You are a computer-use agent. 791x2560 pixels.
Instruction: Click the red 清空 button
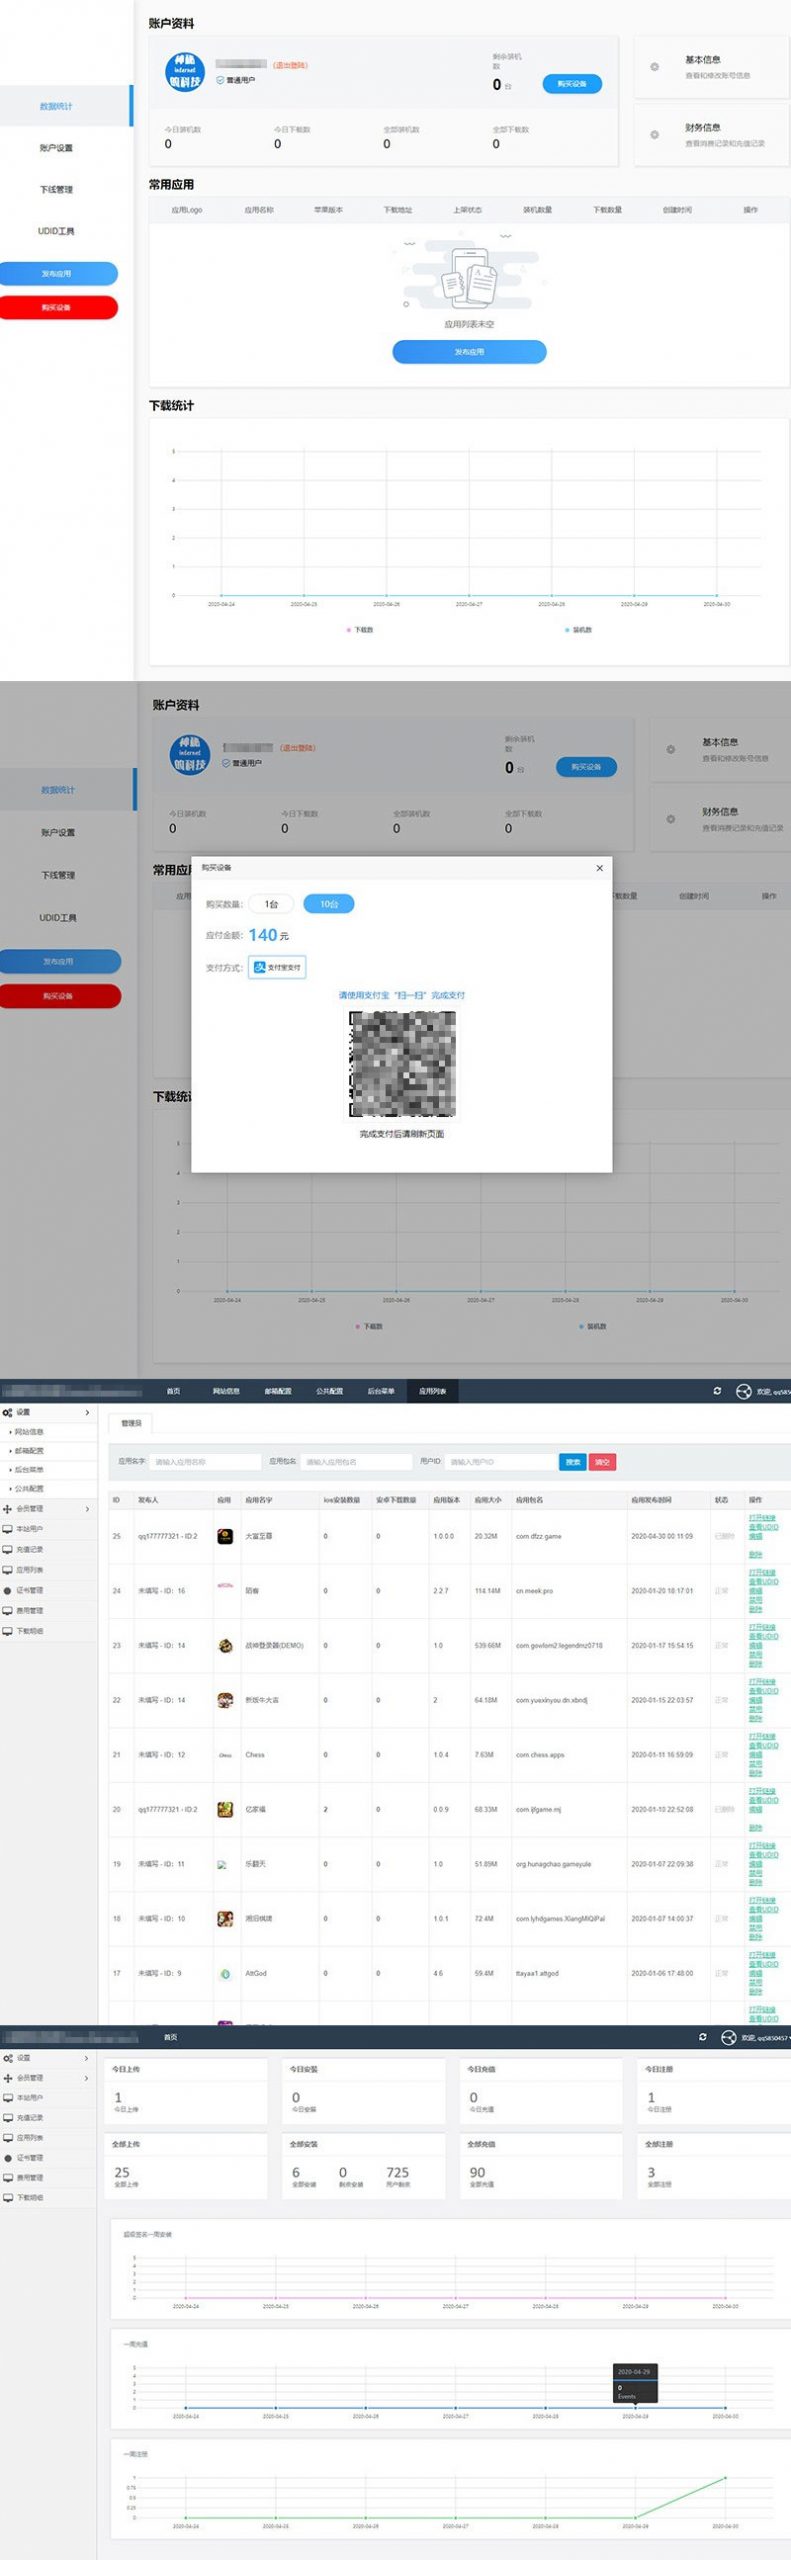click(x=602, y=1462)
